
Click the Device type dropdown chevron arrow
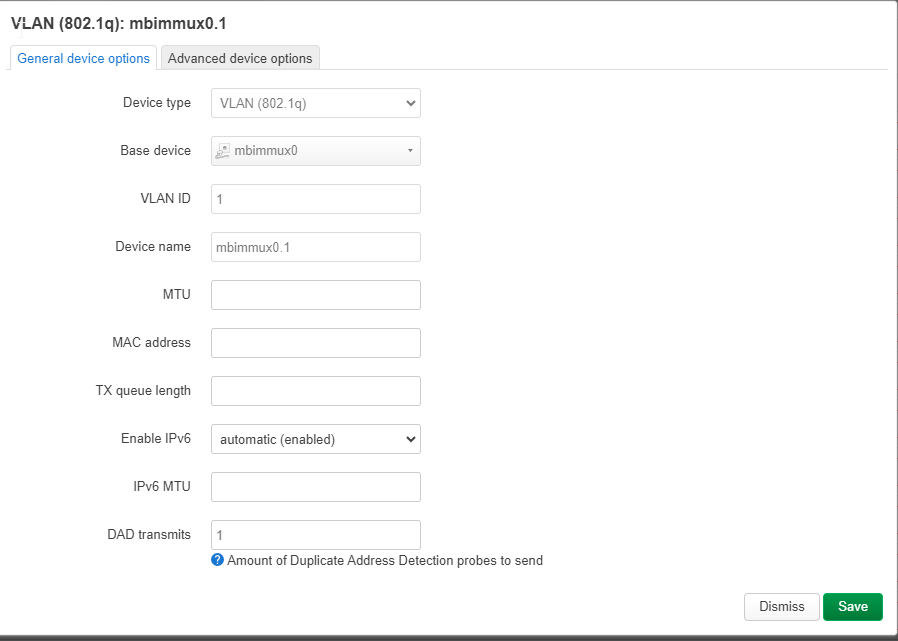(411, 104)
